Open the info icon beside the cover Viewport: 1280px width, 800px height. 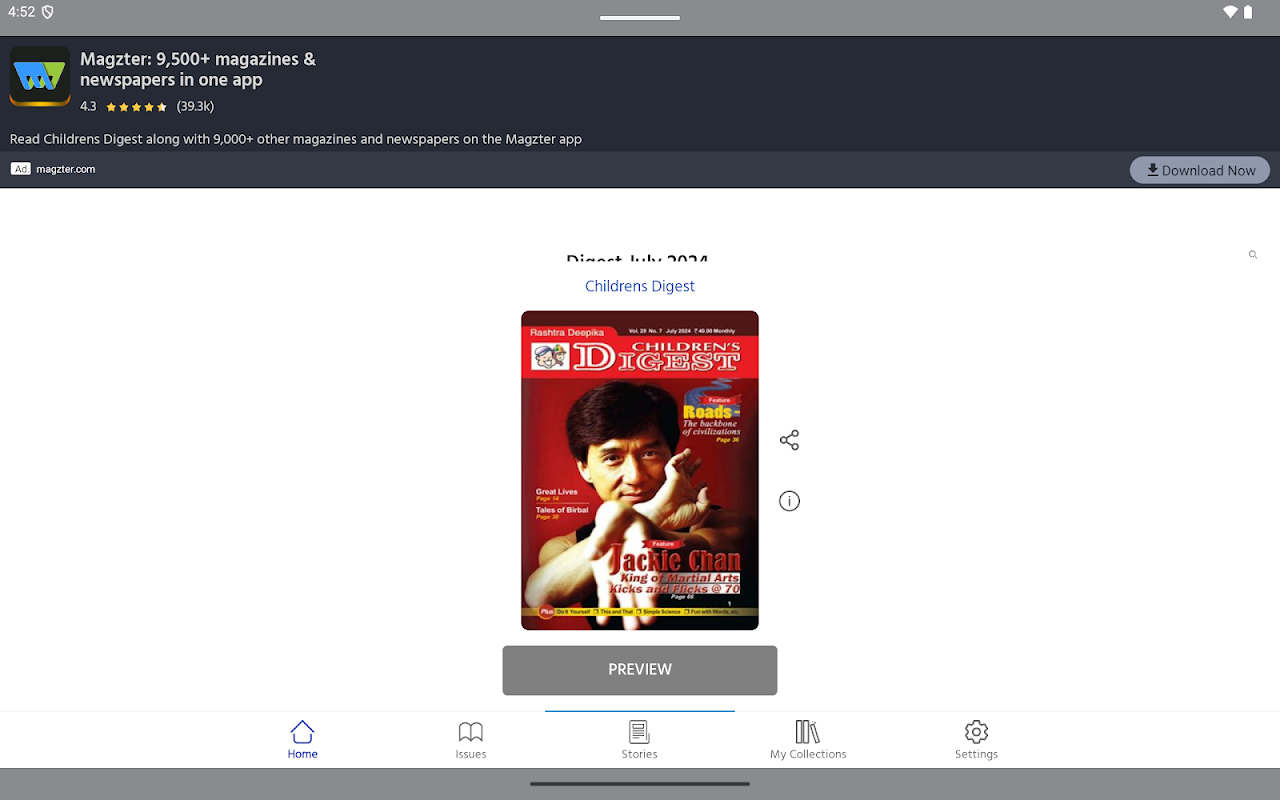(x=789, y=501)
